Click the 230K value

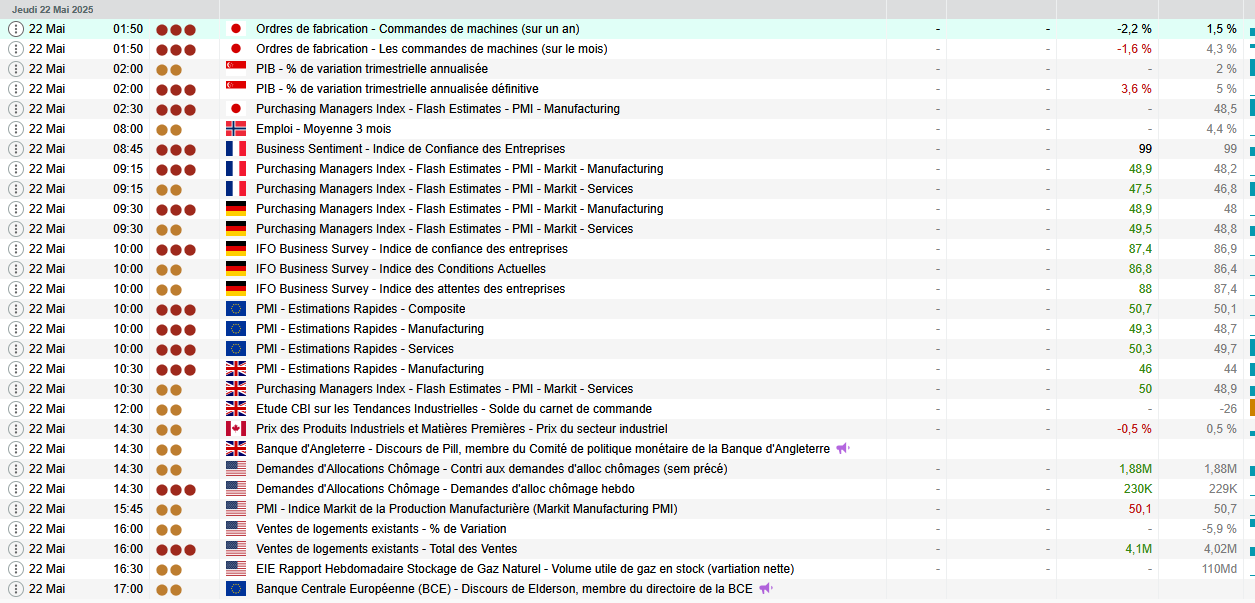pos(1137,489)
